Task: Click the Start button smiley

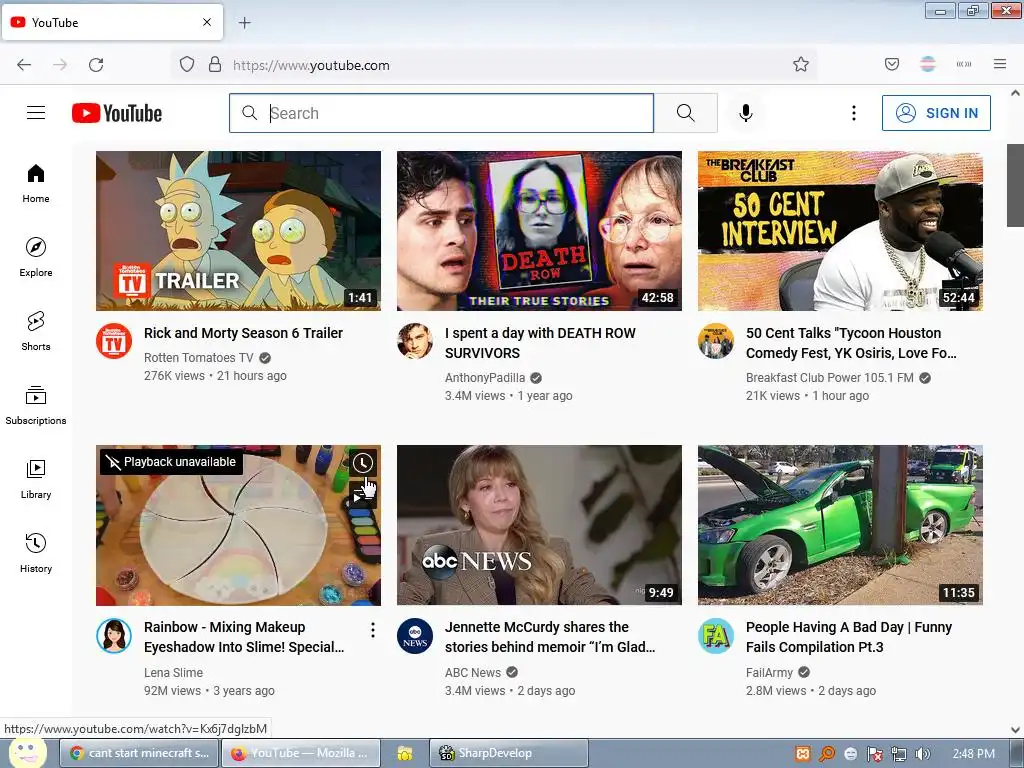Action: coord(27,752)
